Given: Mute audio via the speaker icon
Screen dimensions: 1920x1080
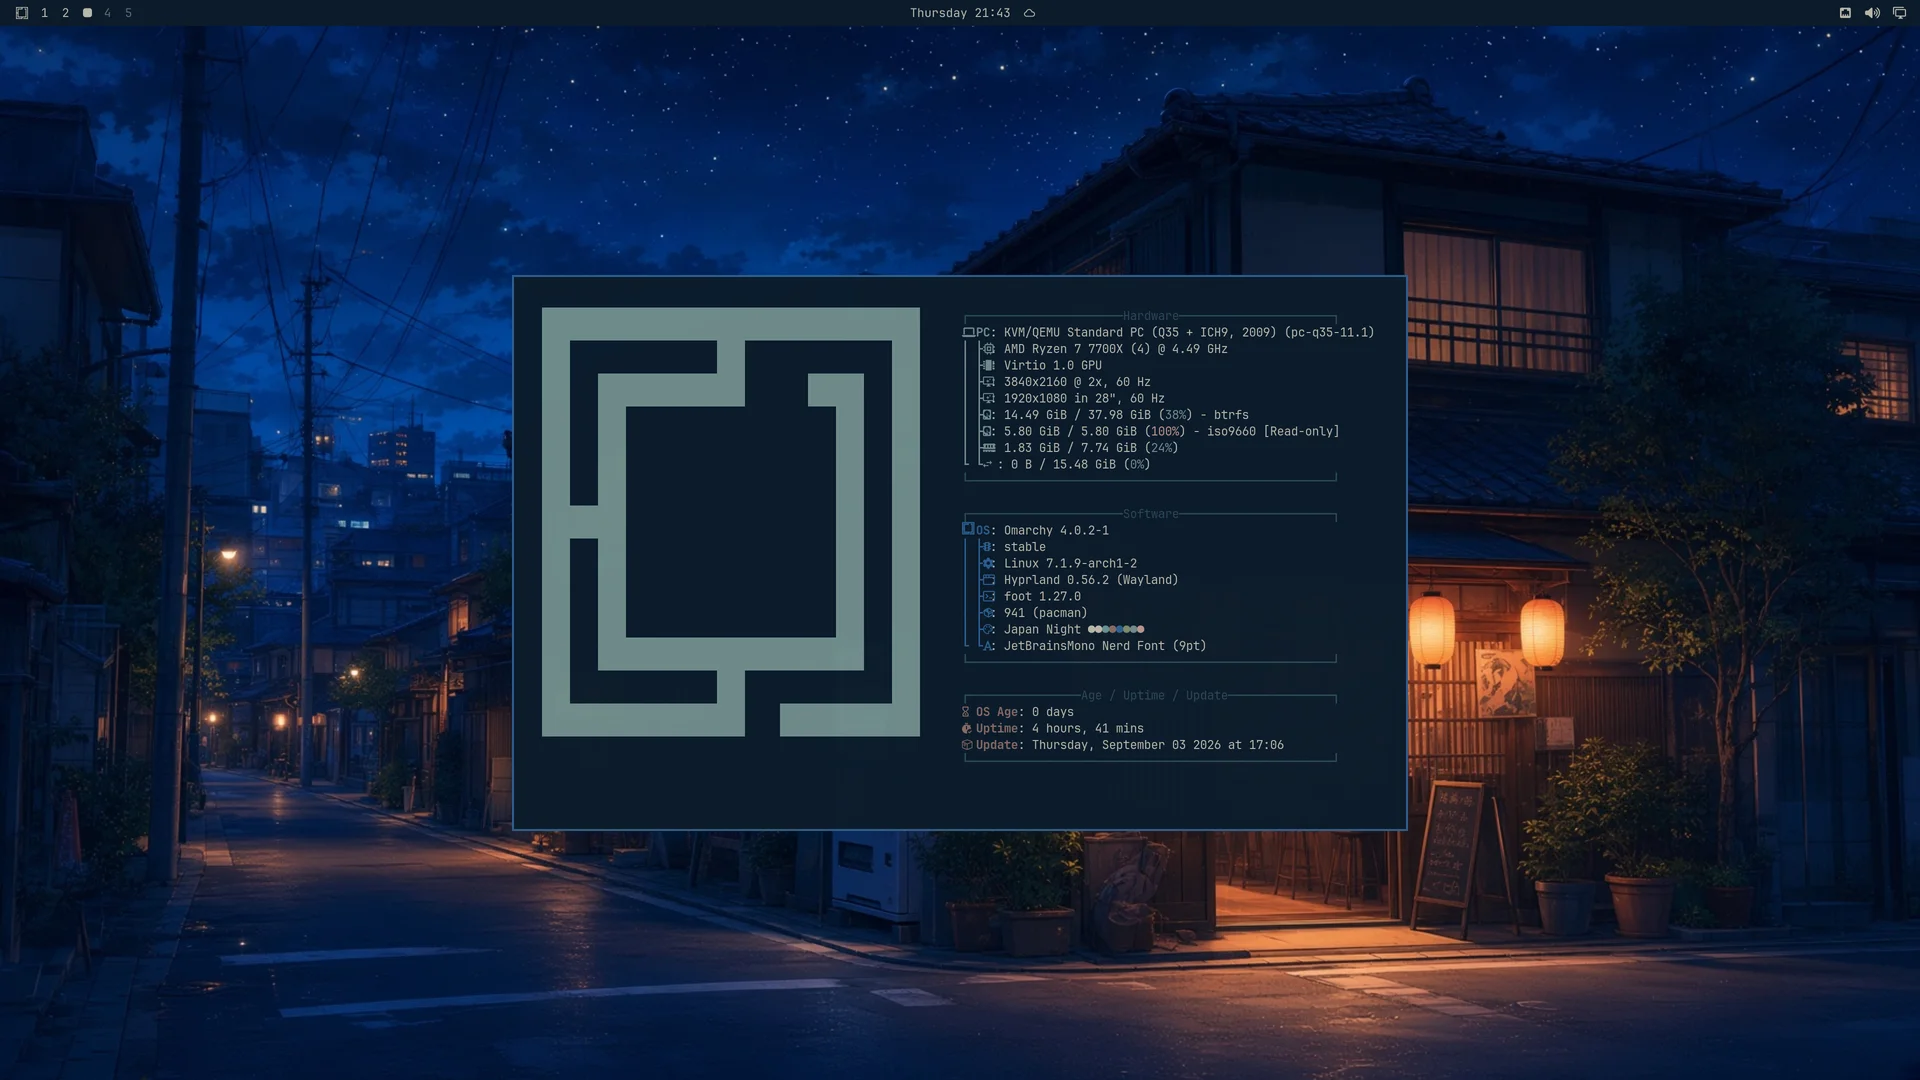Looking at the screenshot, I should tap(1872, 13).
